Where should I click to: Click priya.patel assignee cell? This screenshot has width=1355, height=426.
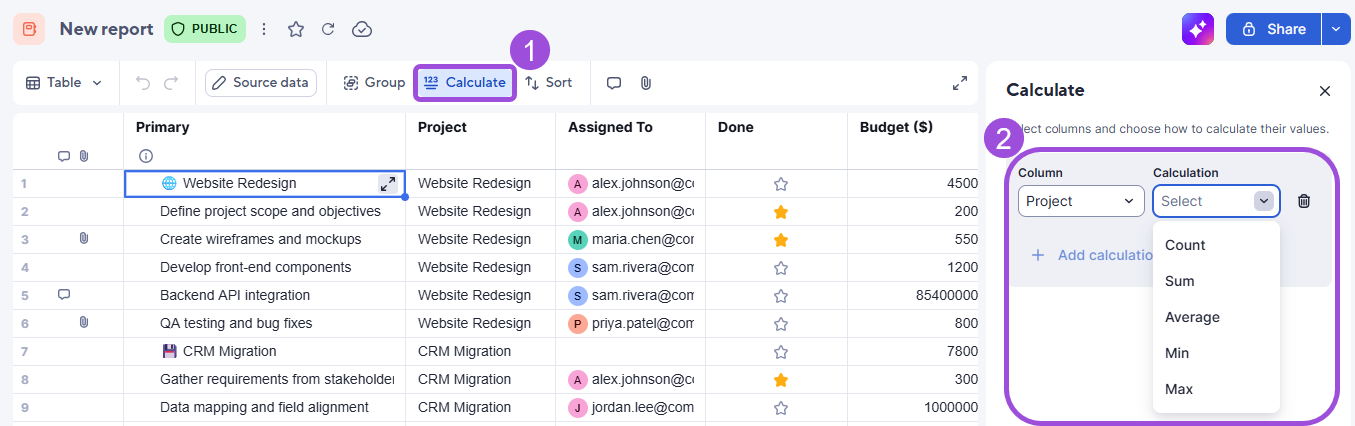630,324
